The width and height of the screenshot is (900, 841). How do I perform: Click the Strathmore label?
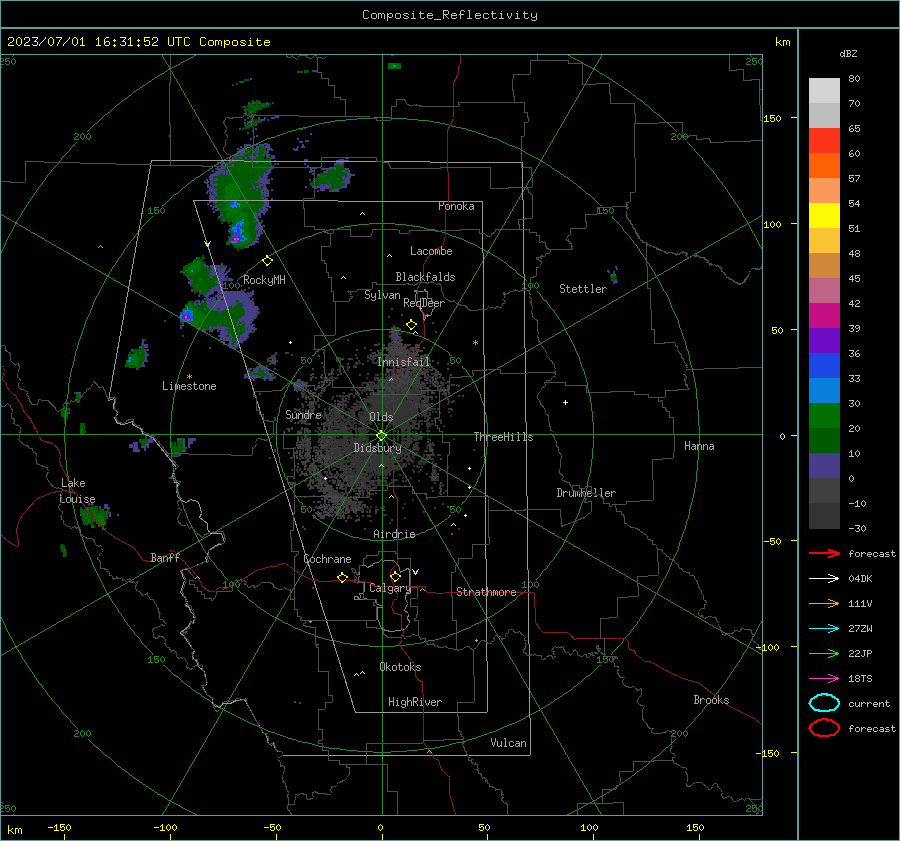click(486, 592)
